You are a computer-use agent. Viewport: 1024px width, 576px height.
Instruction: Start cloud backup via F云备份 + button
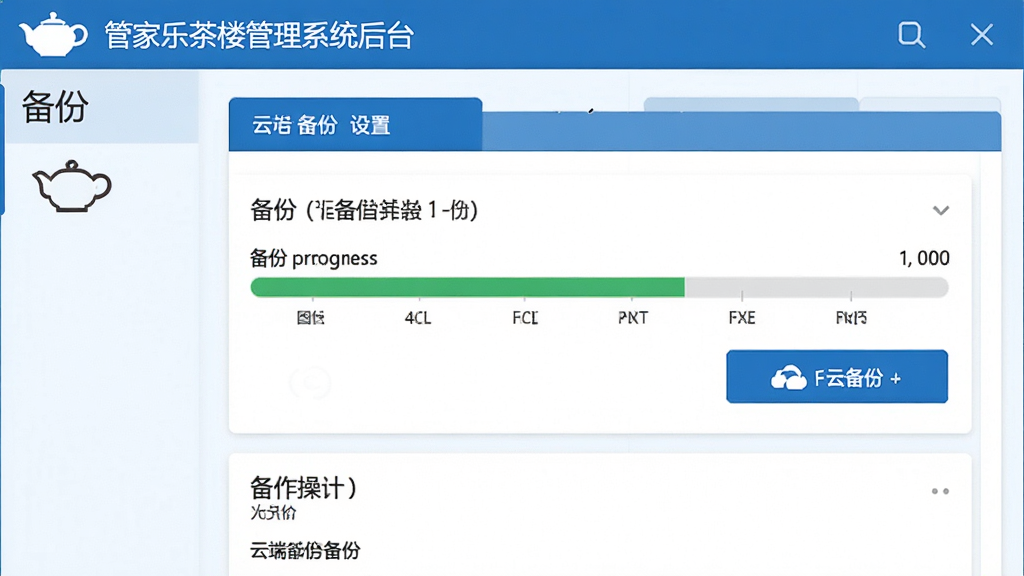837,377
